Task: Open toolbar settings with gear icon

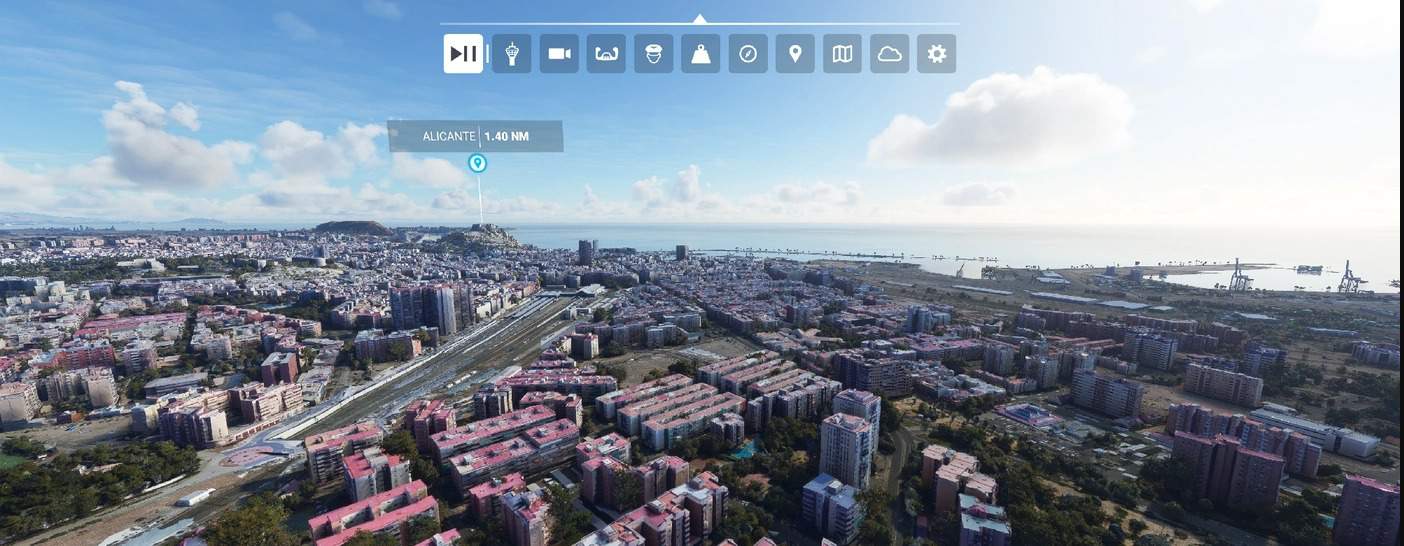Action: click(x=936, y=54)
